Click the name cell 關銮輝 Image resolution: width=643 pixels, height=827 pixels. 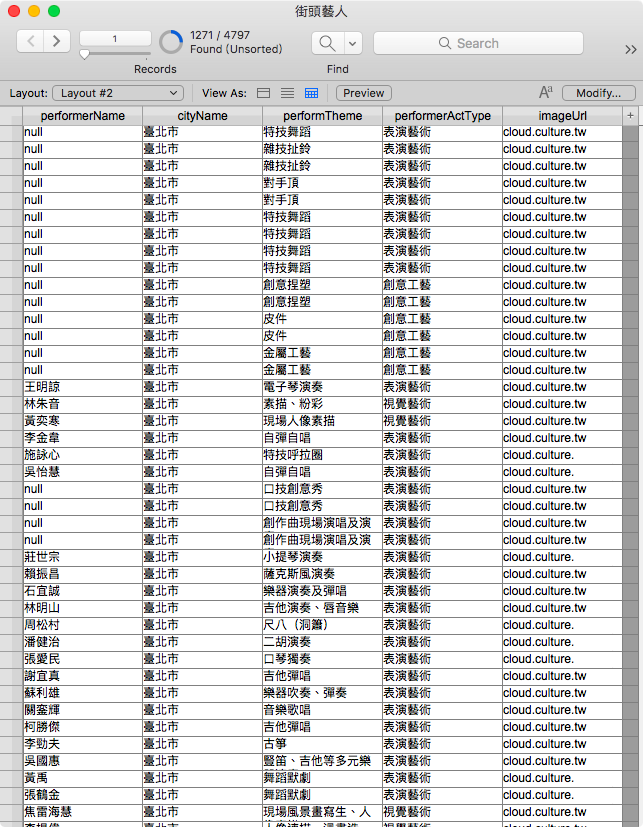click(83, 710)
